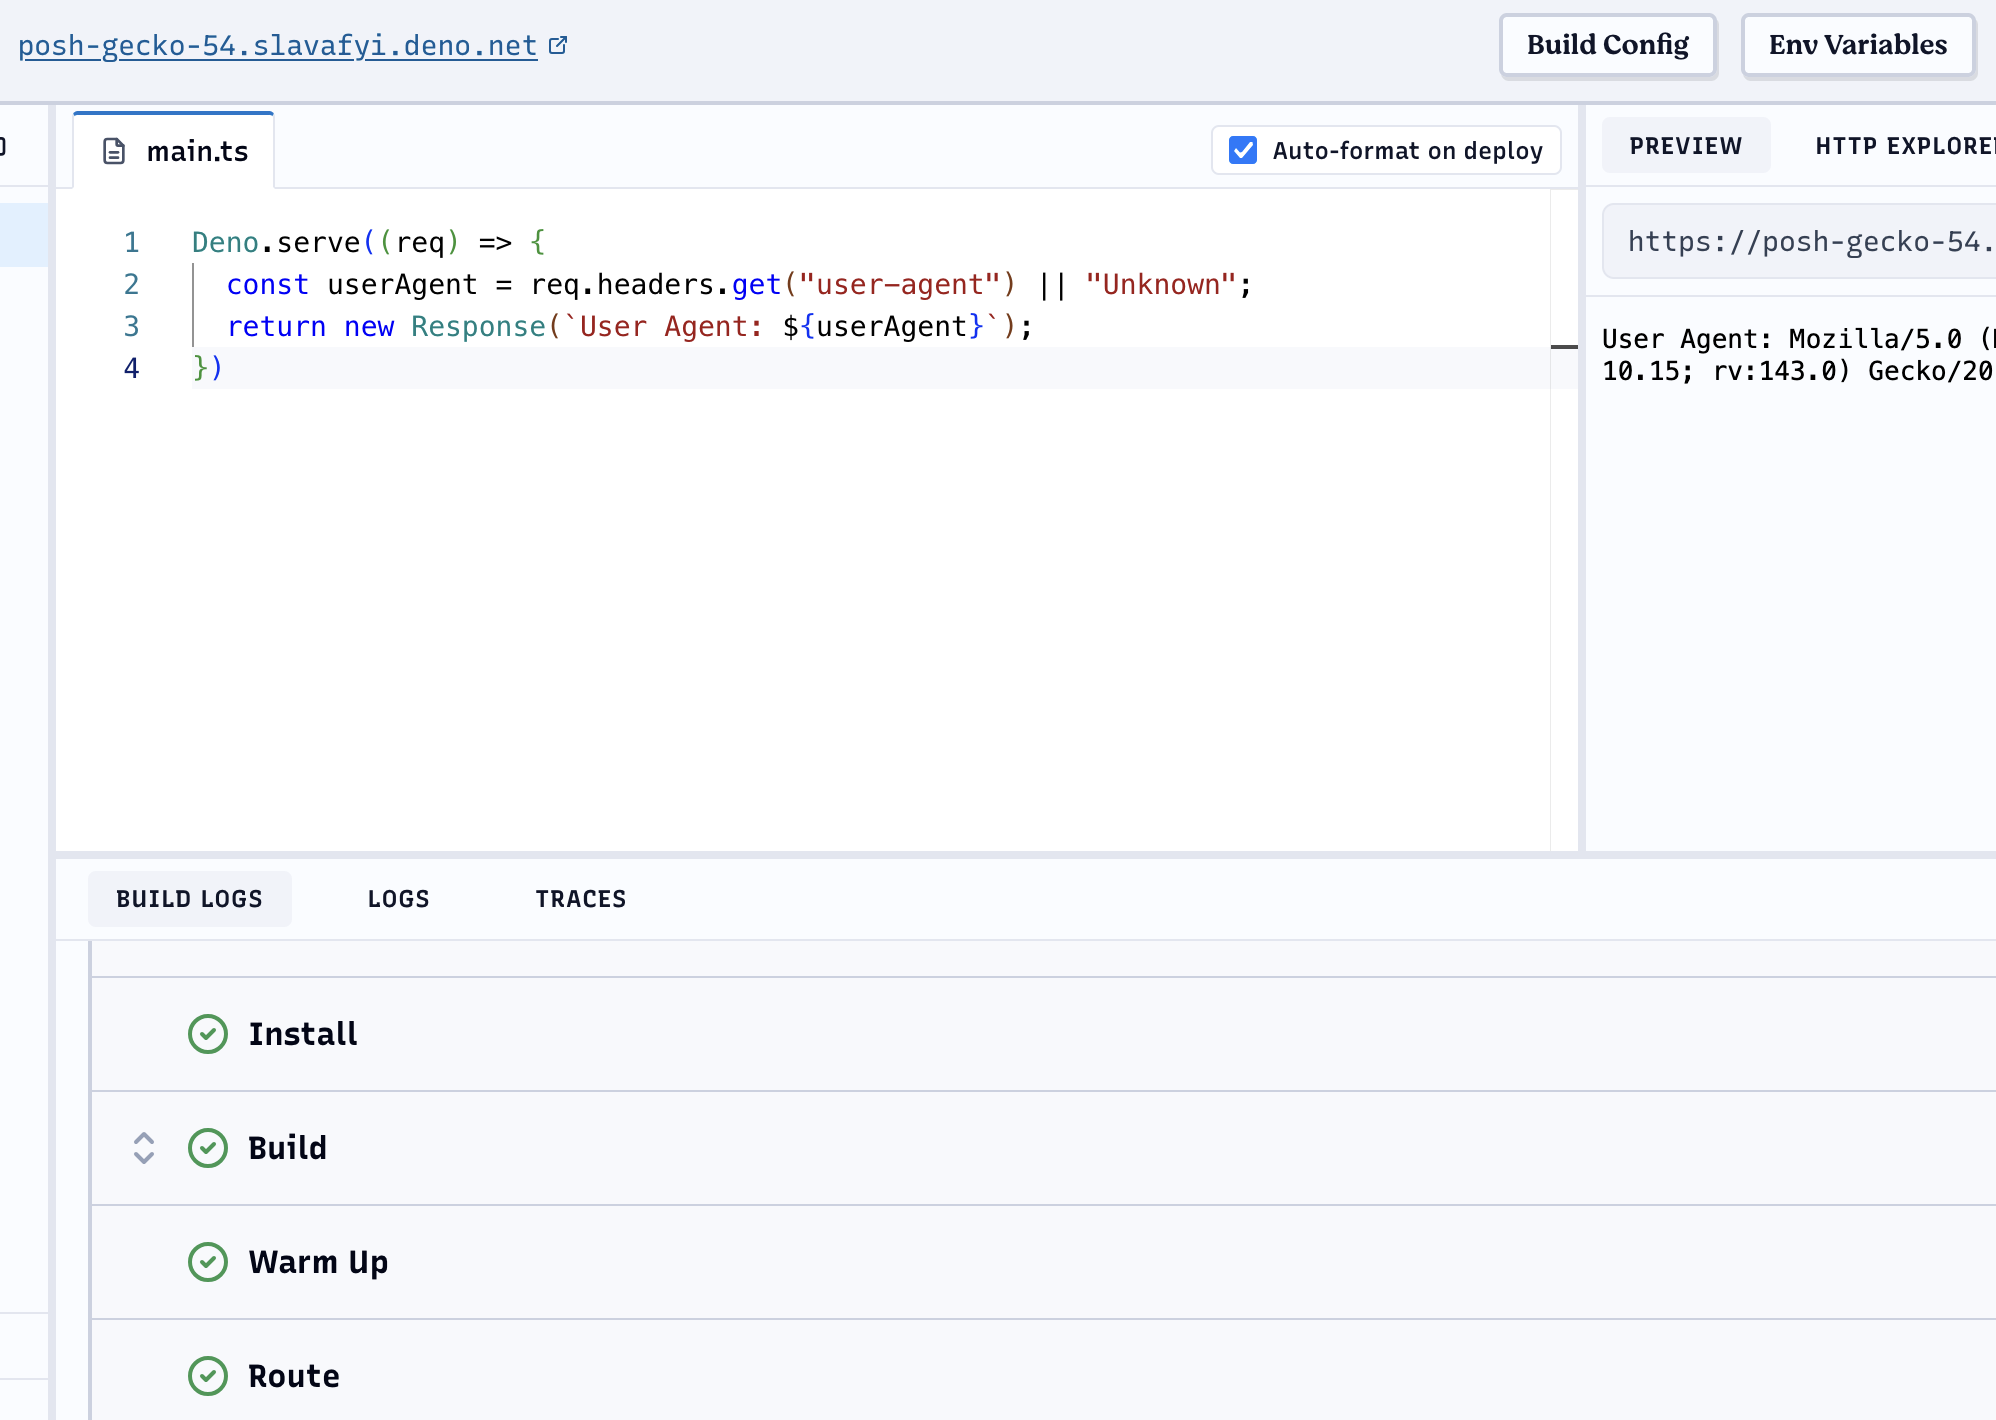Click the closing "})" on line 4
The image size is (1996, 1420).
208,368
